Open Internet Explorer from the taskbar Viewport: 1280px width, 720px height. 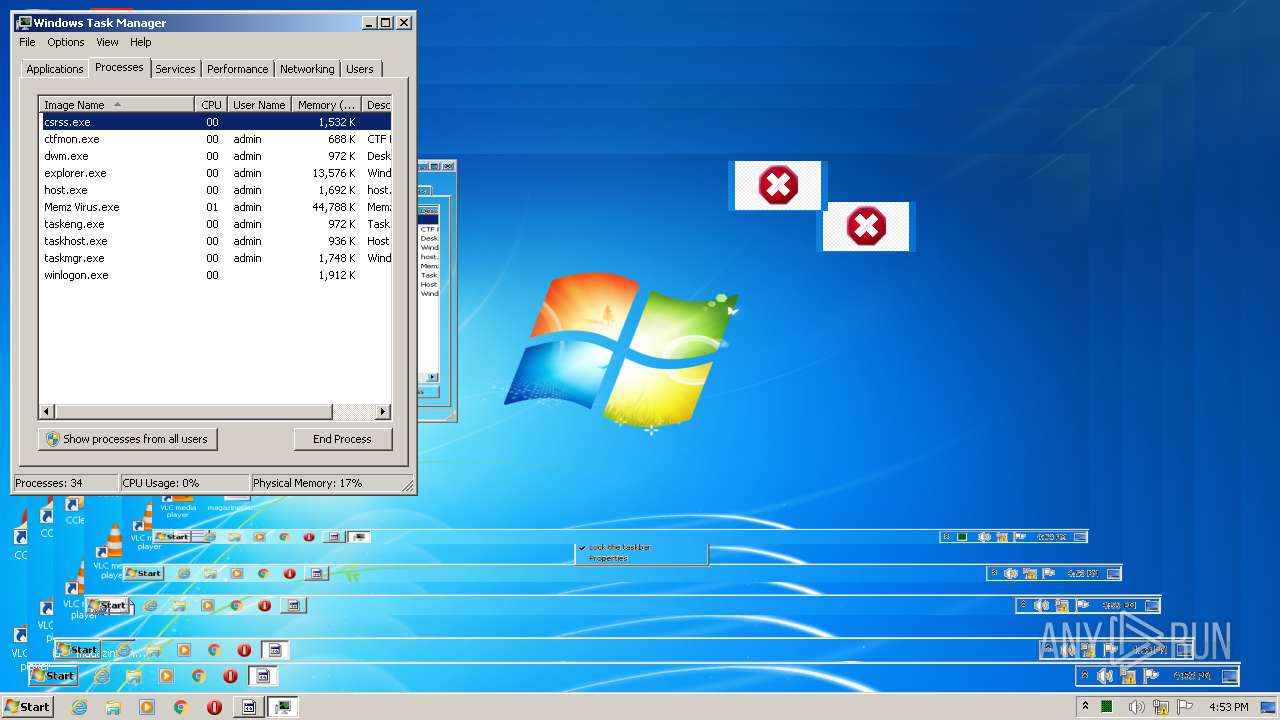tap(80, 707)
